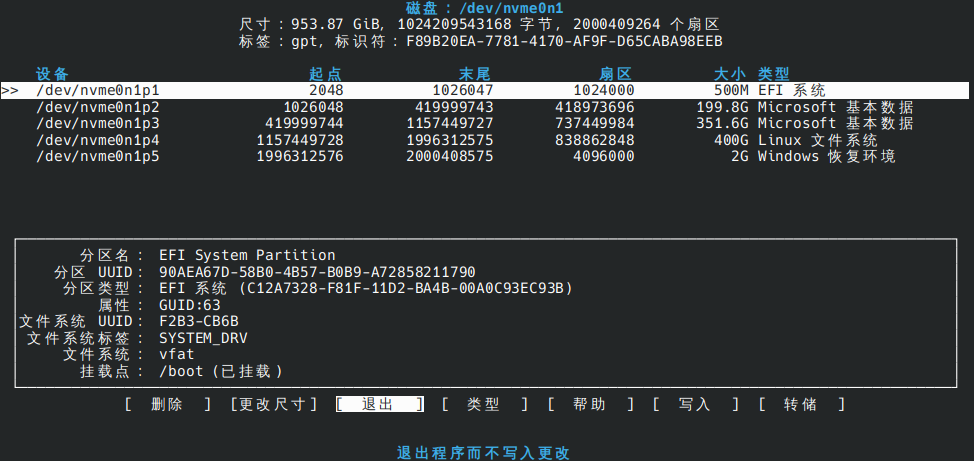
Task: Click the partition UUID value in info panel
Action: click(317, 272)
